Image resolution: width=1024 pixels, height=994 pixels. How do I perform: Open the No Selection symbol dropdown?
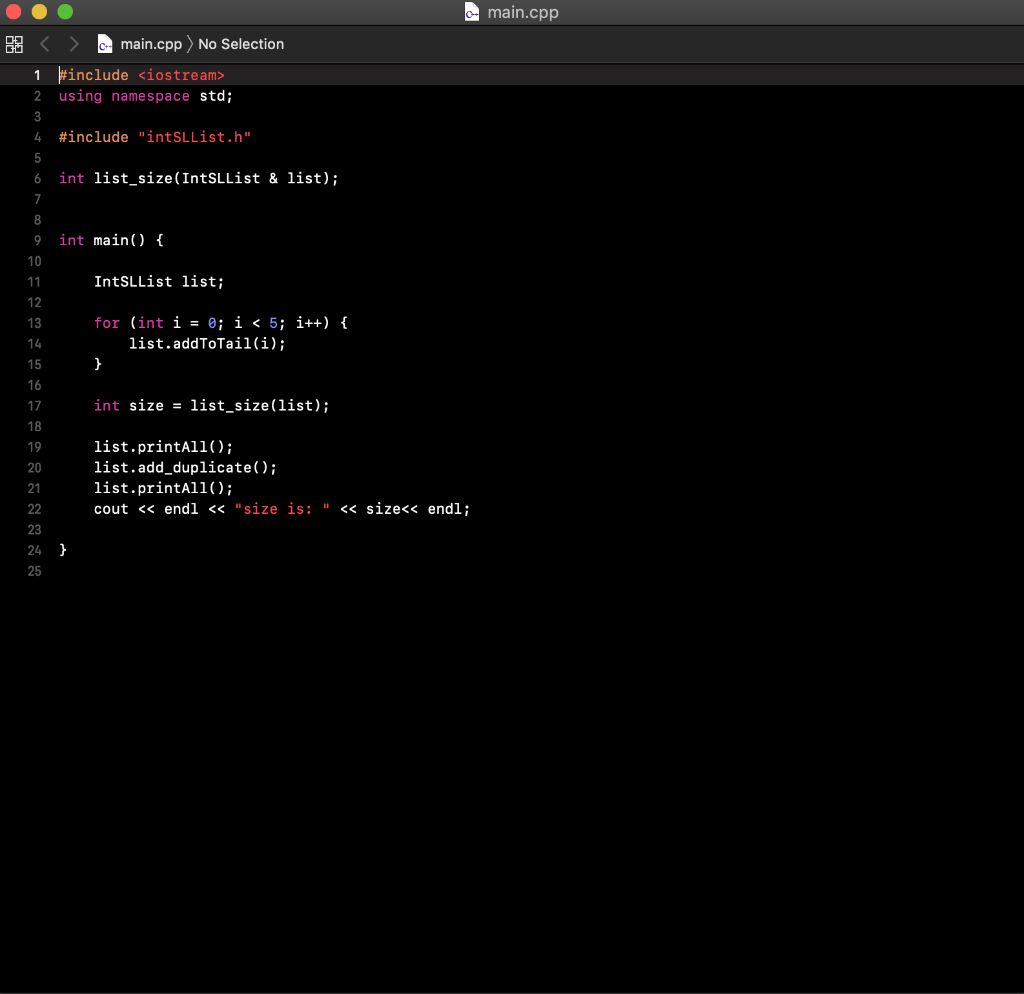241,44
